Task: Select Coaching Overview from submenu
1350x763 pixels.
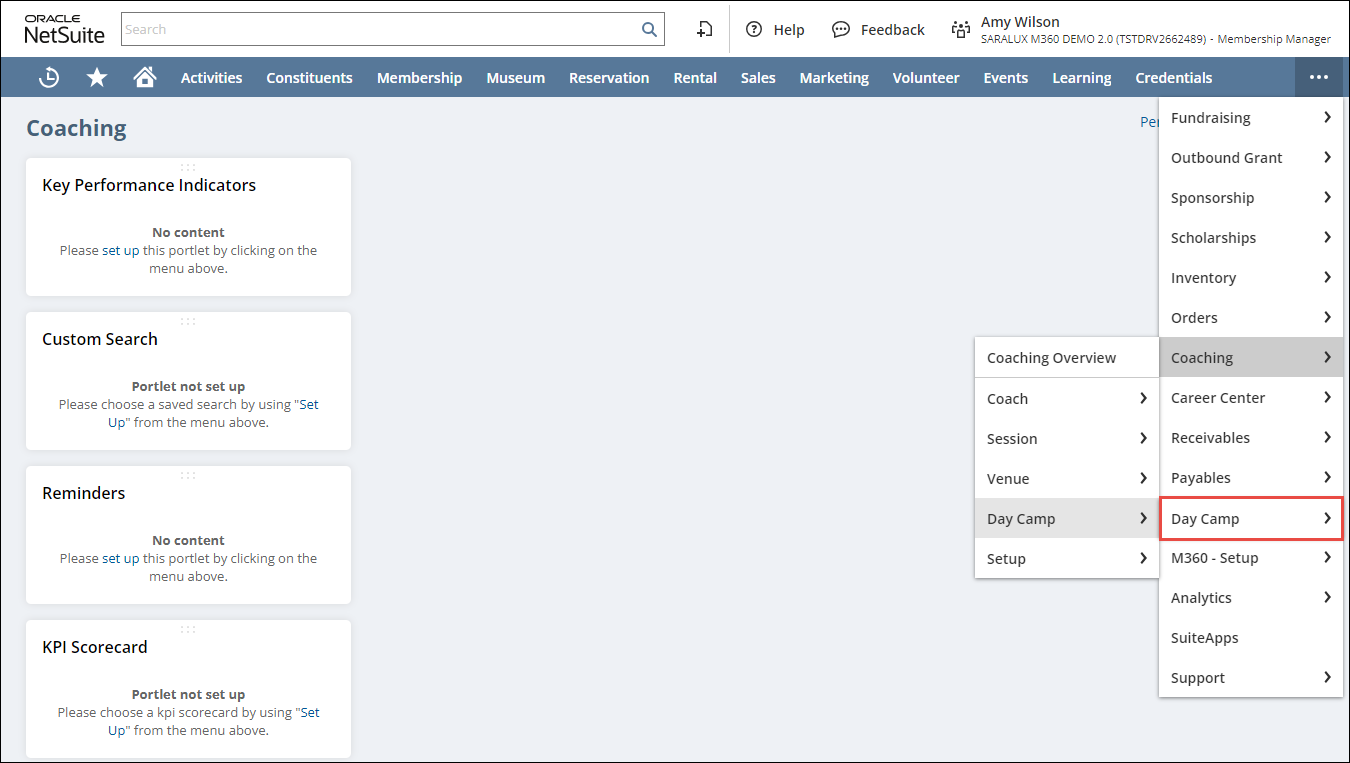Action: 1051,358
